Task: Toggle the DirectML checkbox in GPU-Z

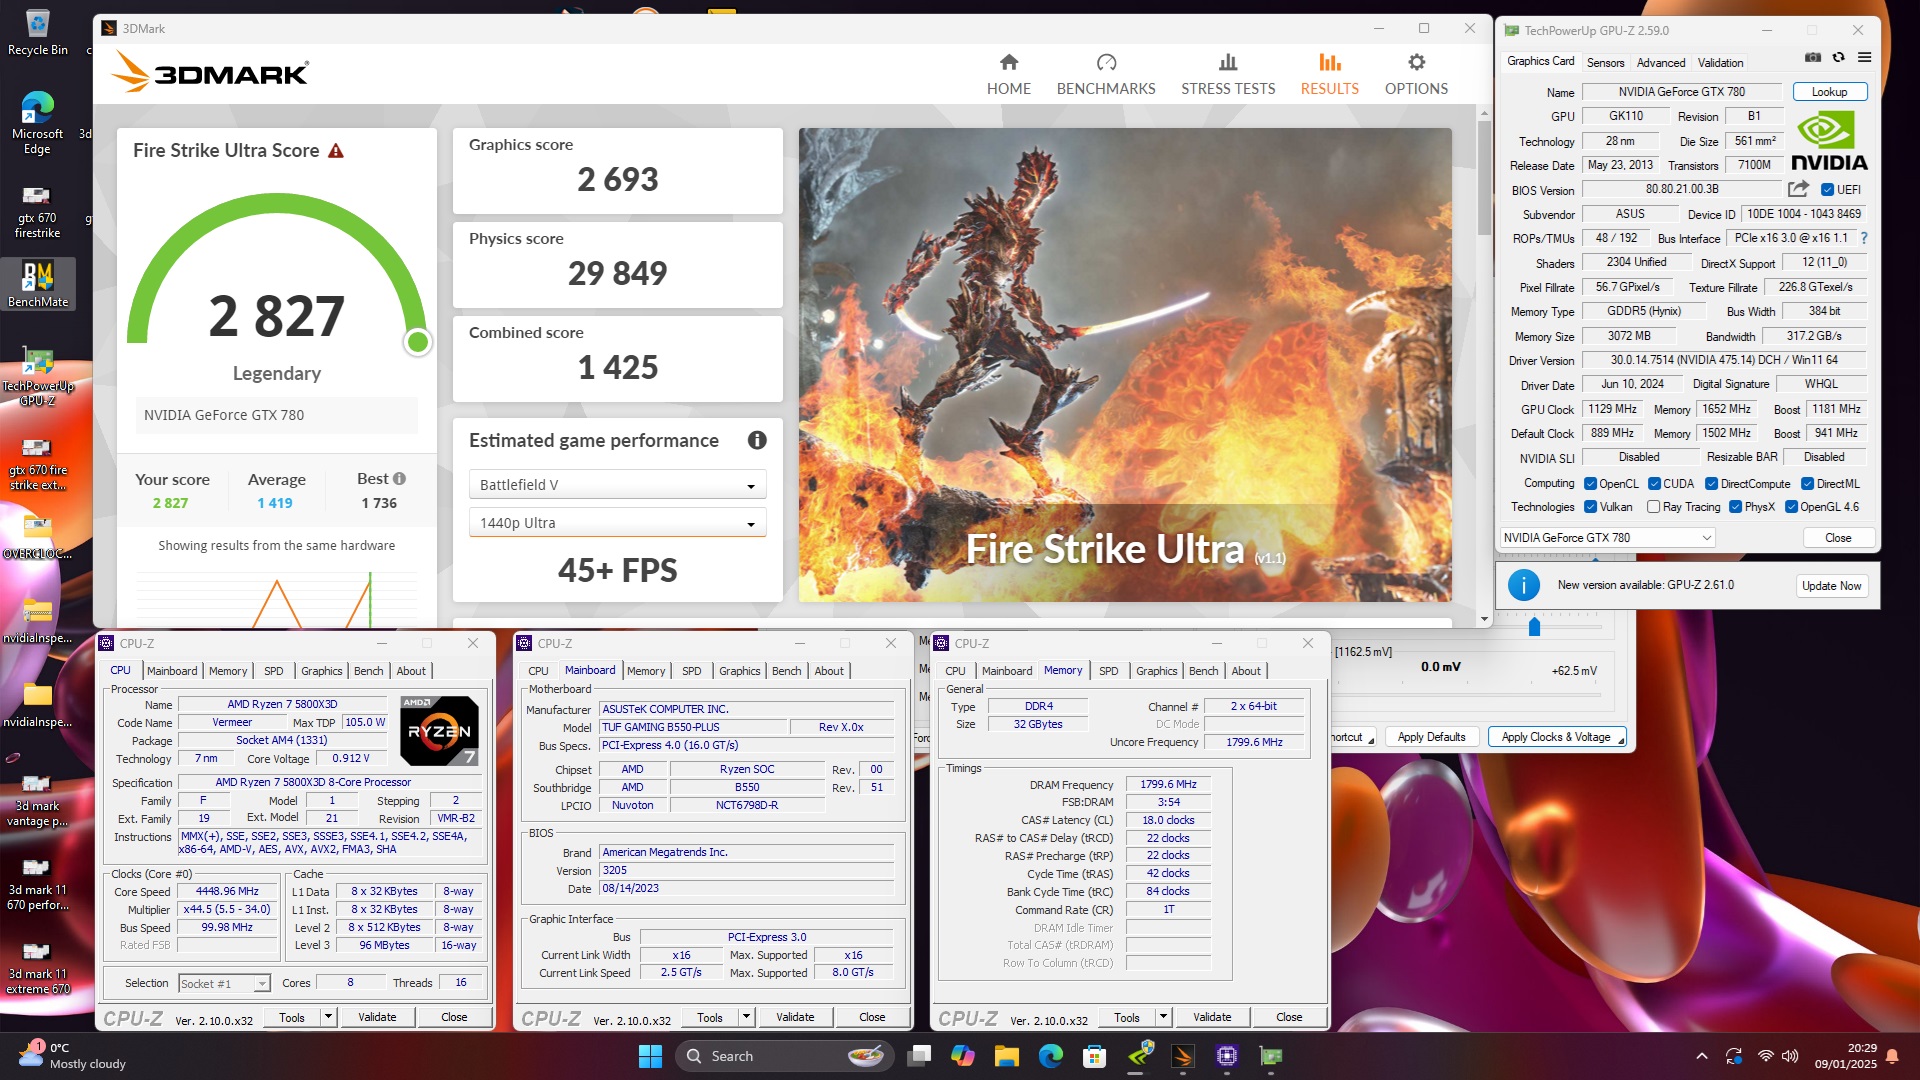Action: tap(1807, 484)
